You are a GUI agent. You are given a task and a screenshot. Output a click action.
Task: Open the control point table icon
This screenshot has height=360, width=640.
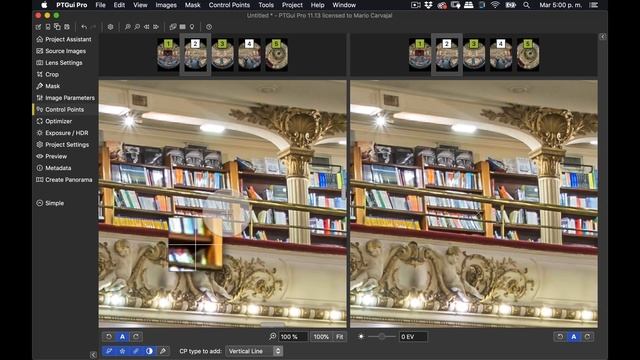point(182,27)
